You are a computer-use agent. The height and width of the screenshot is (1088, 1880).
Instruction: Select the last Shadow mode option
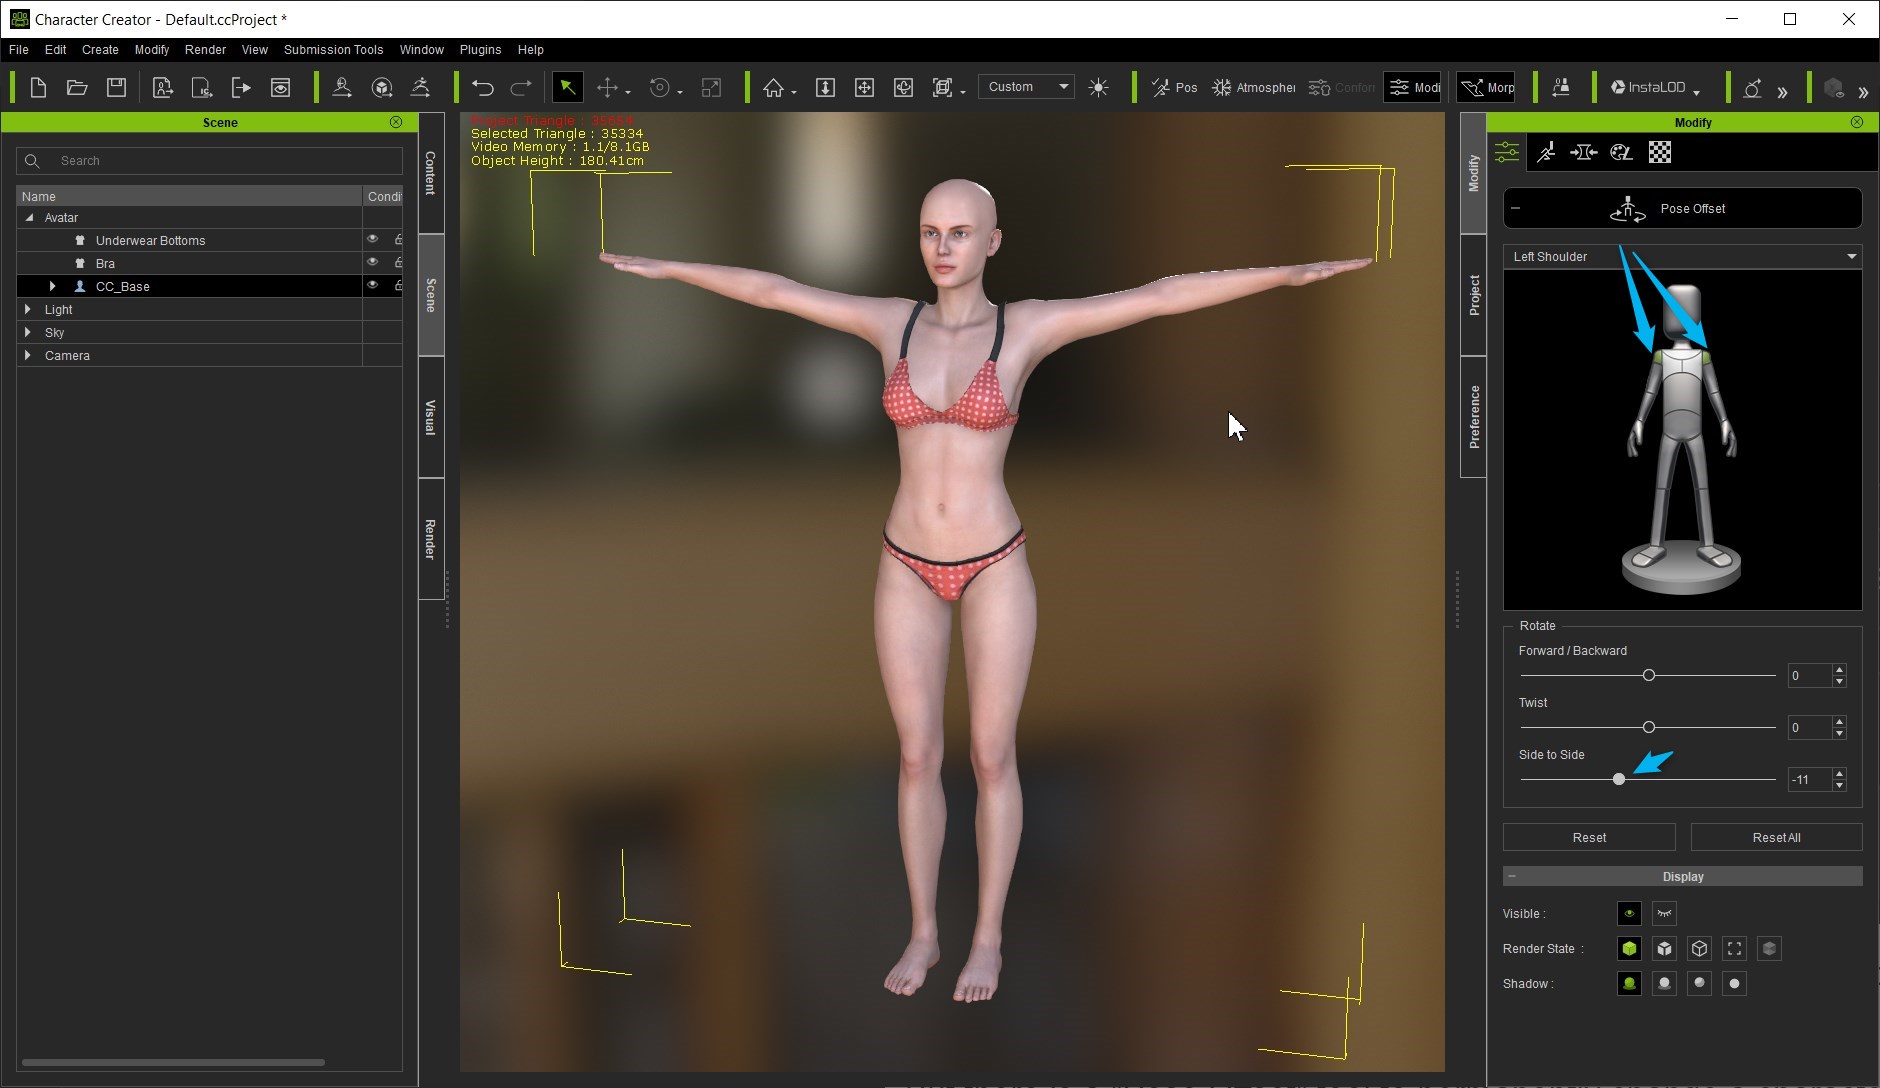coord(1734,983)
